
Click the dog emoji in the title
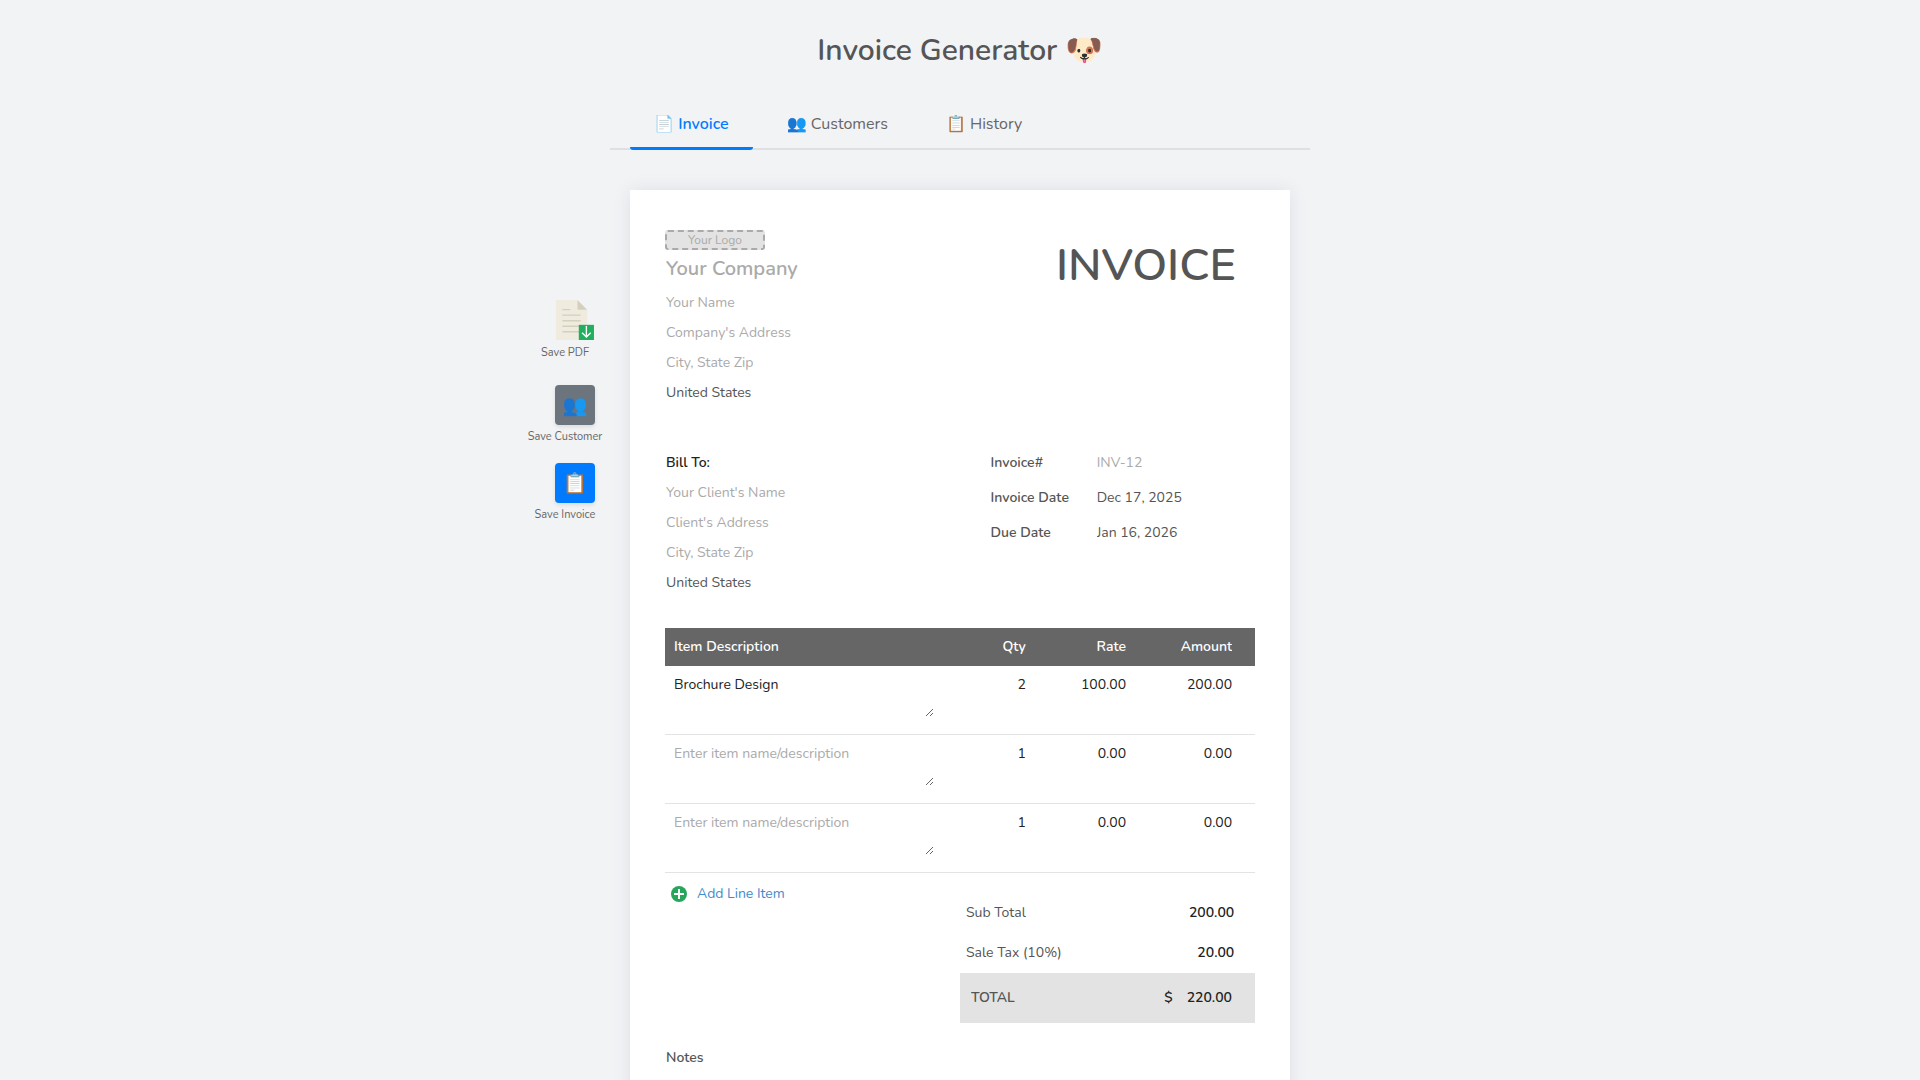click(1084, 50)
